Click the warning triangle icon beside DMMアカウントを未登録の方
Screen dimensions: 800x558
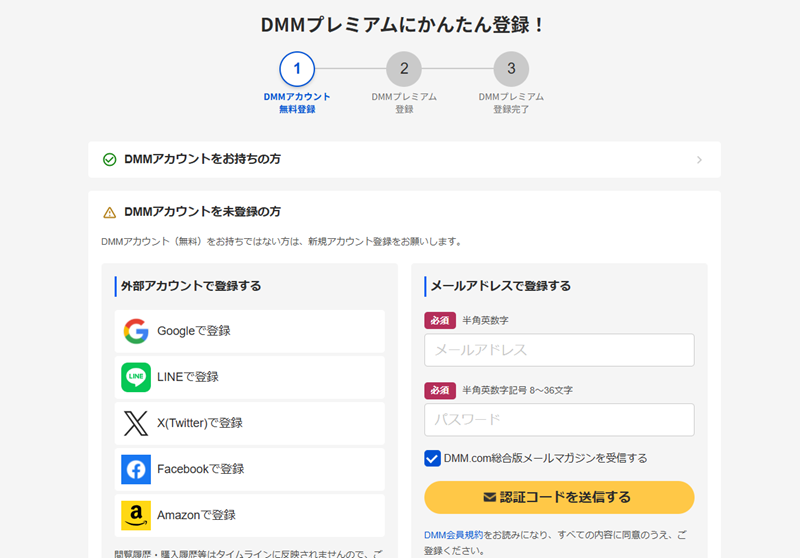pyautogui.click(x=110, y=212)
